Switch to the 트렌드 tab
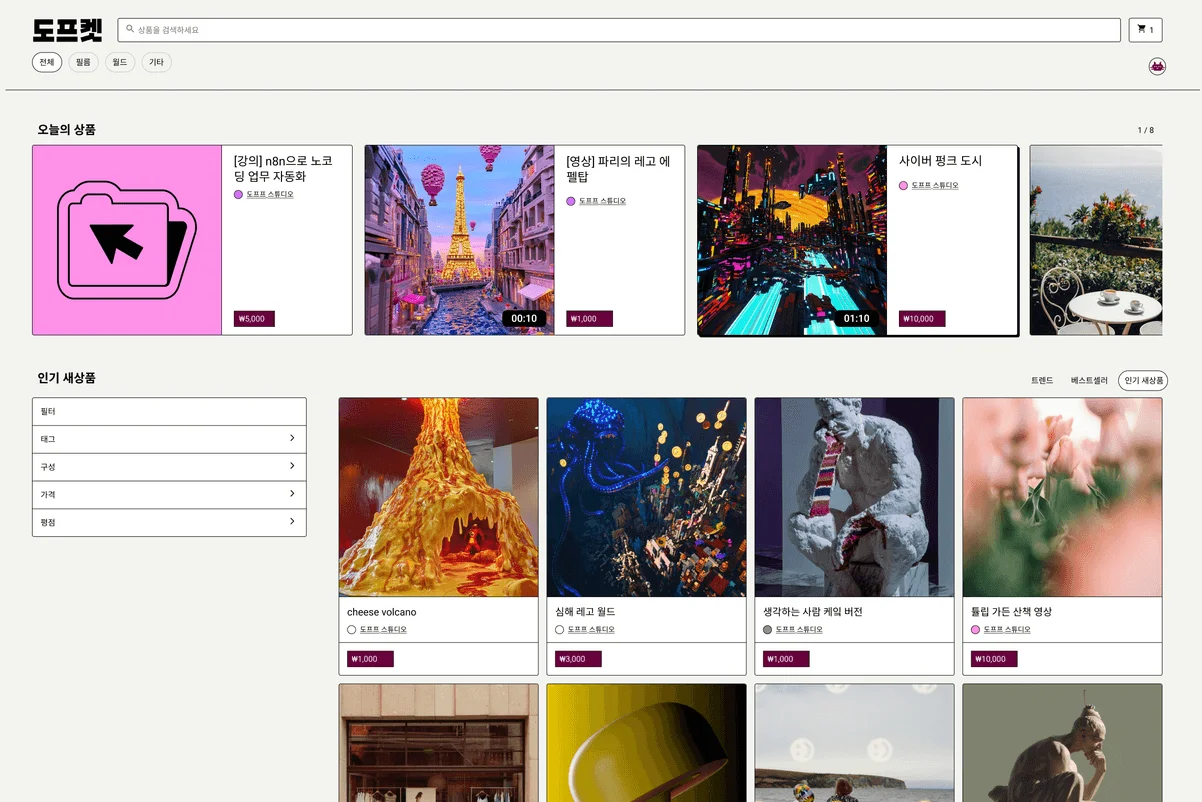Image resolution: width=1202 pixels, height=802 pixels. coord(1041,381)
